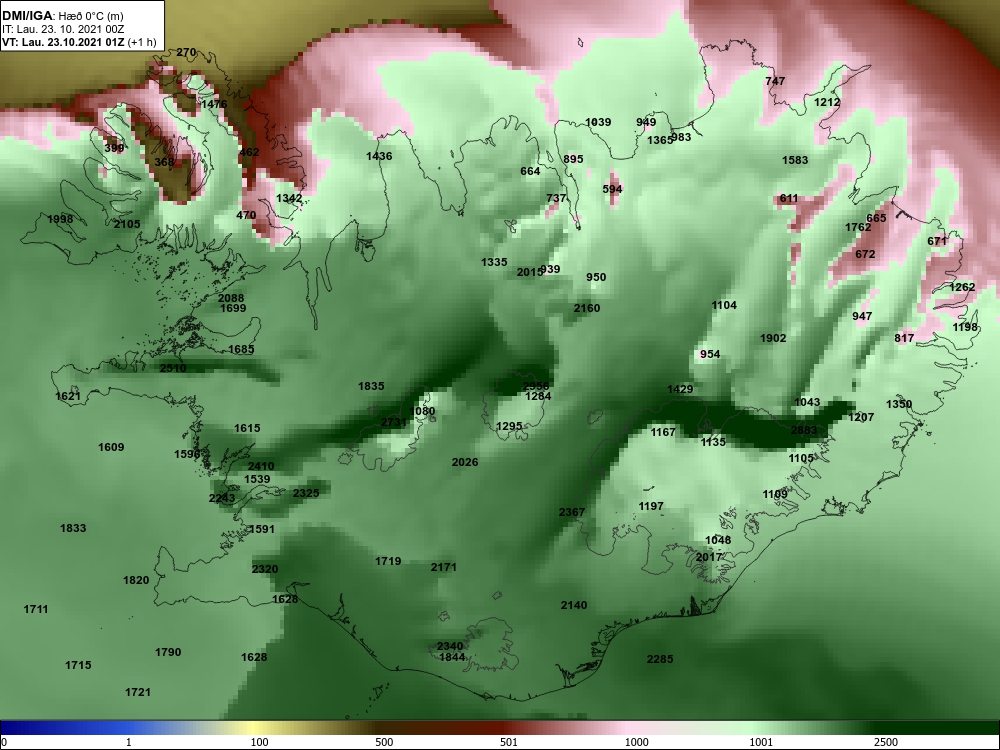Click the map value 1476

[214, 104]
